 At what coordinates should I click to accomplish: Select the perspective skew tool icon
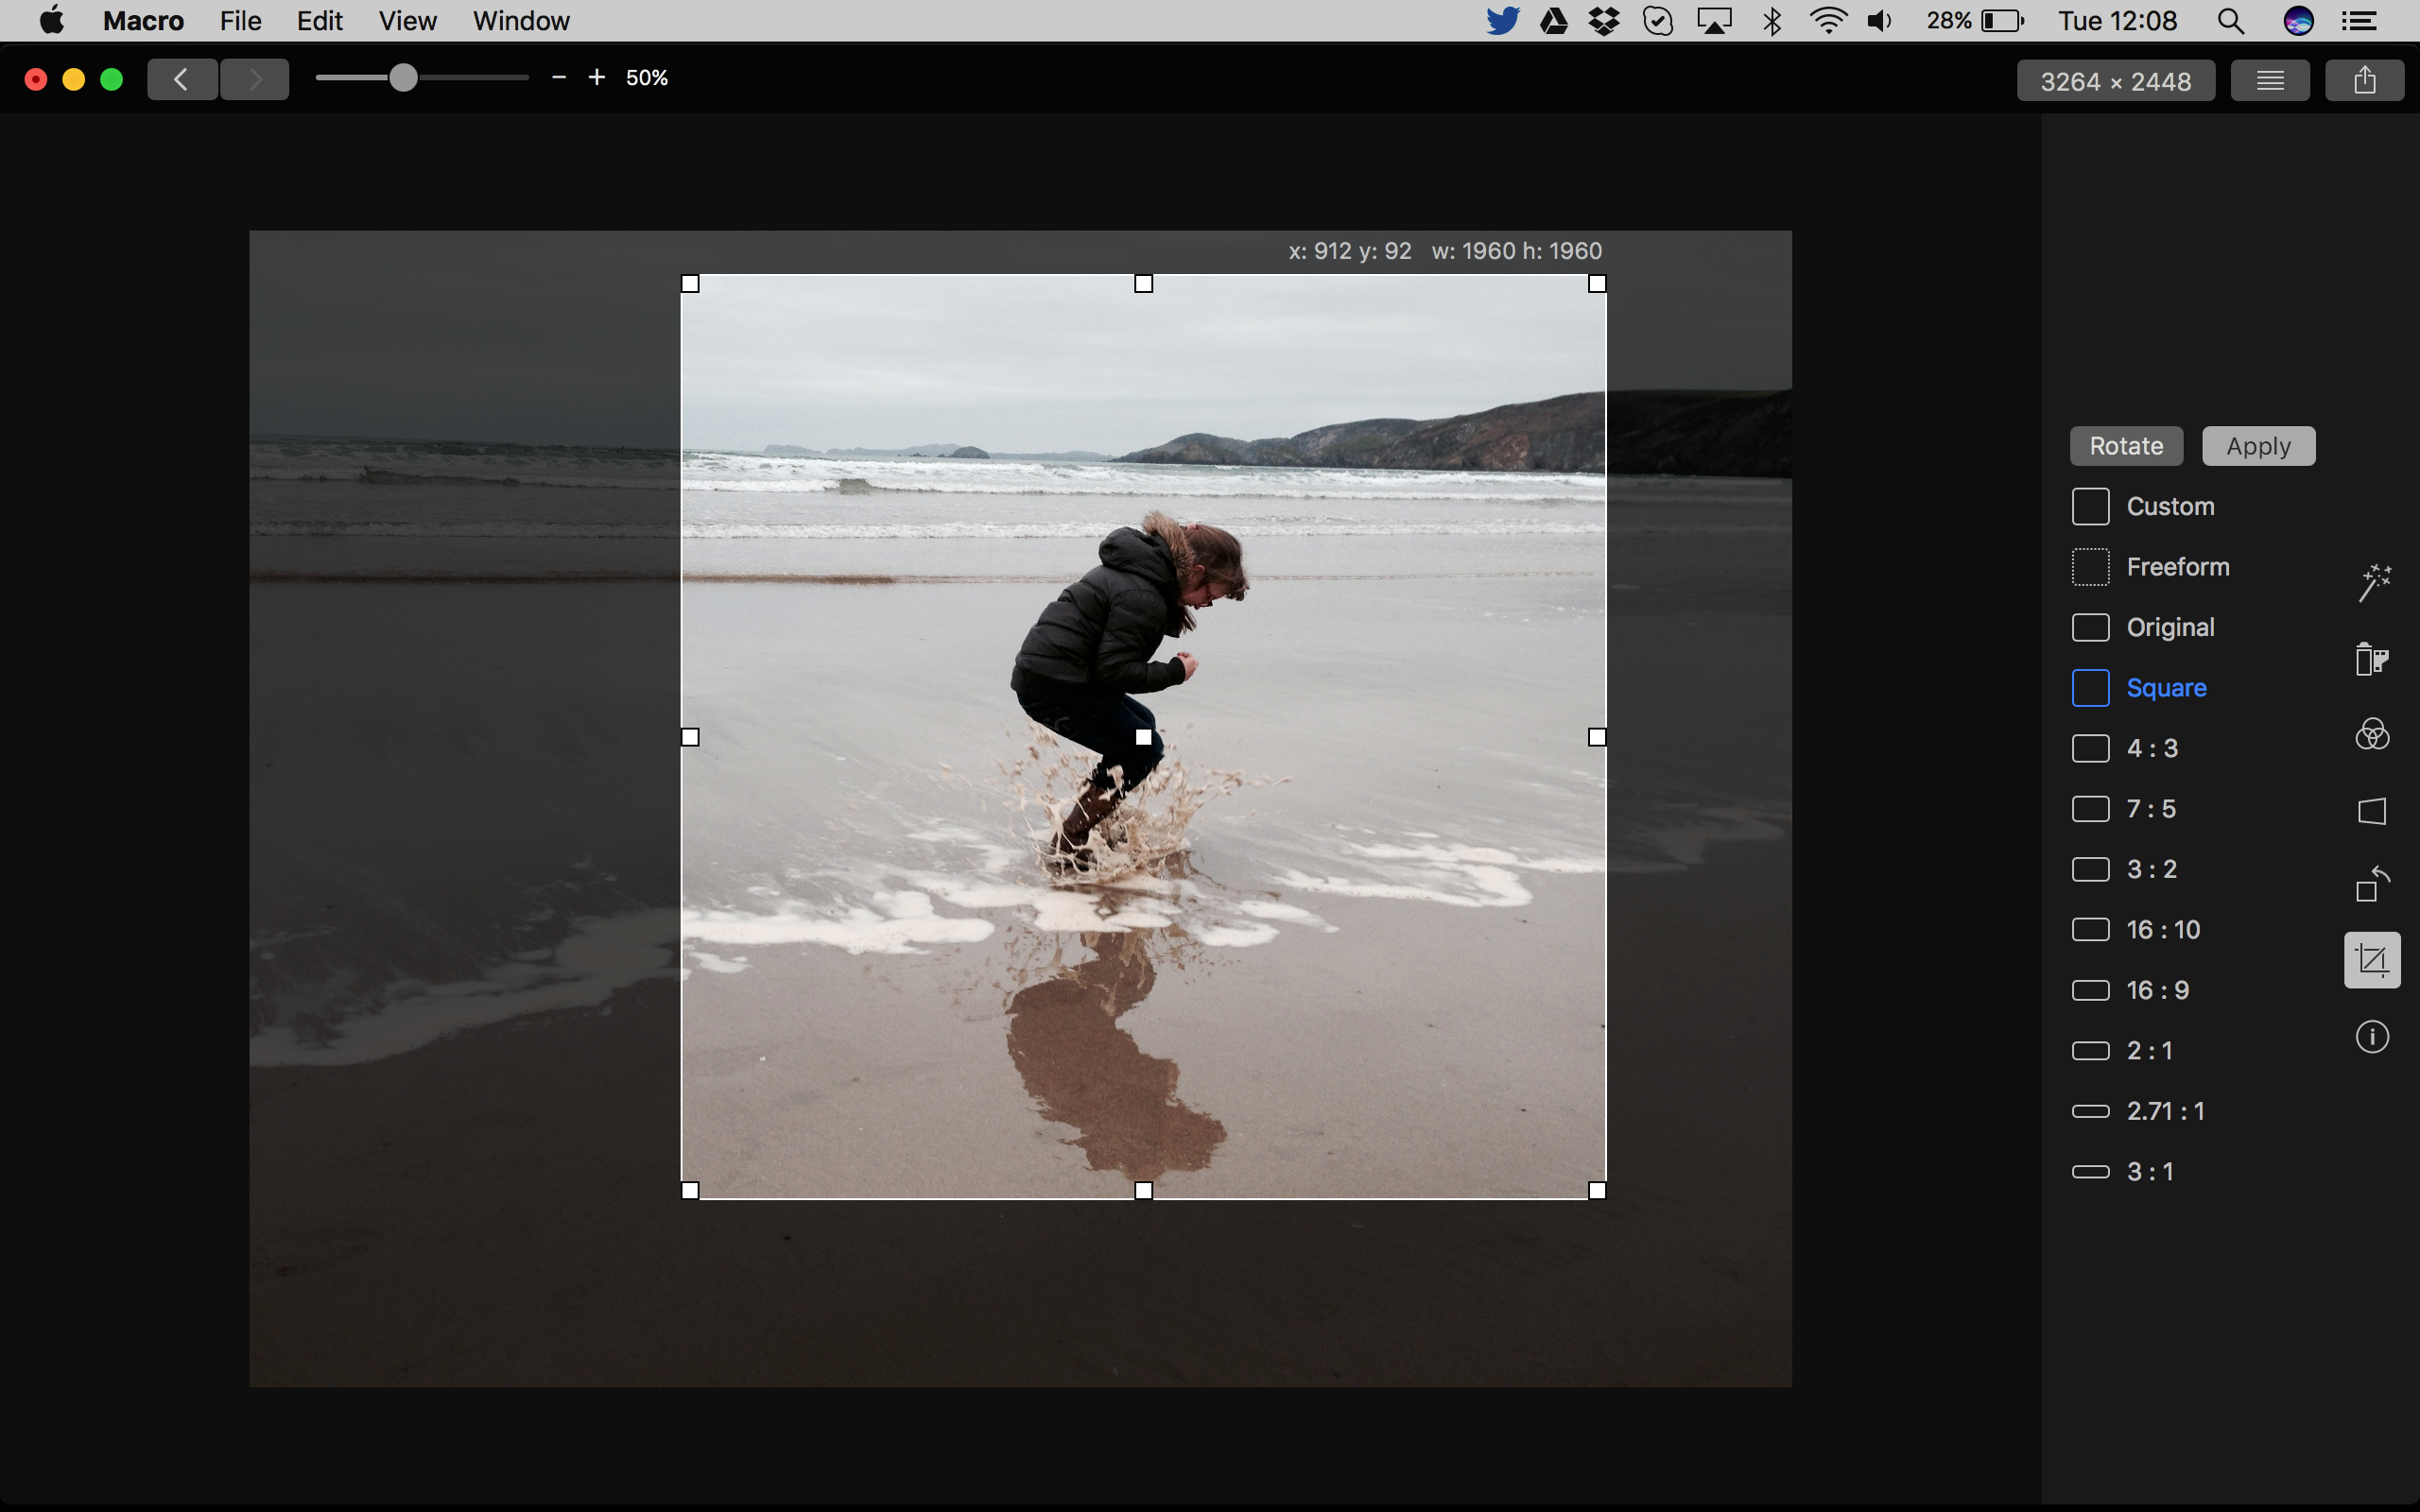click(x=2371, y=811)
